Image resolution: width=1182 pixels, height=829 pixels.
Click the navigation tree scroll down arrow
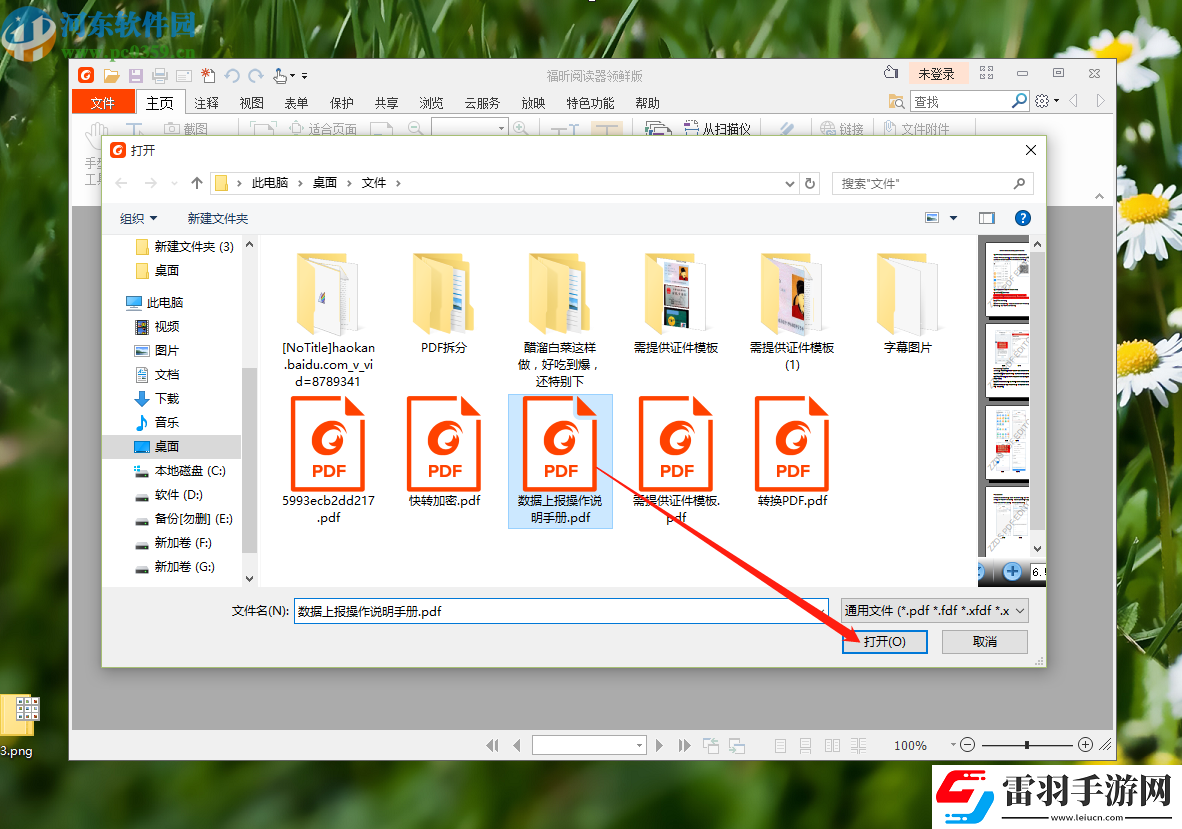point(250,579)
